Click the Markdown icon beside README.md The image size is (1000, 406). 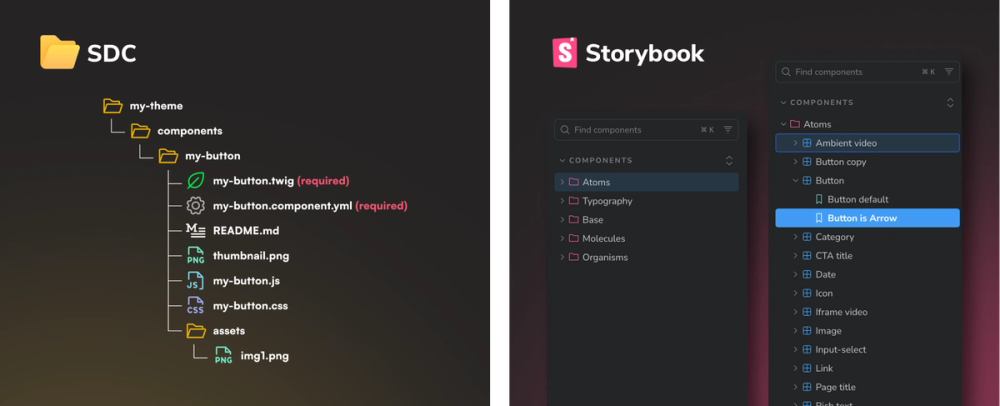195,231
